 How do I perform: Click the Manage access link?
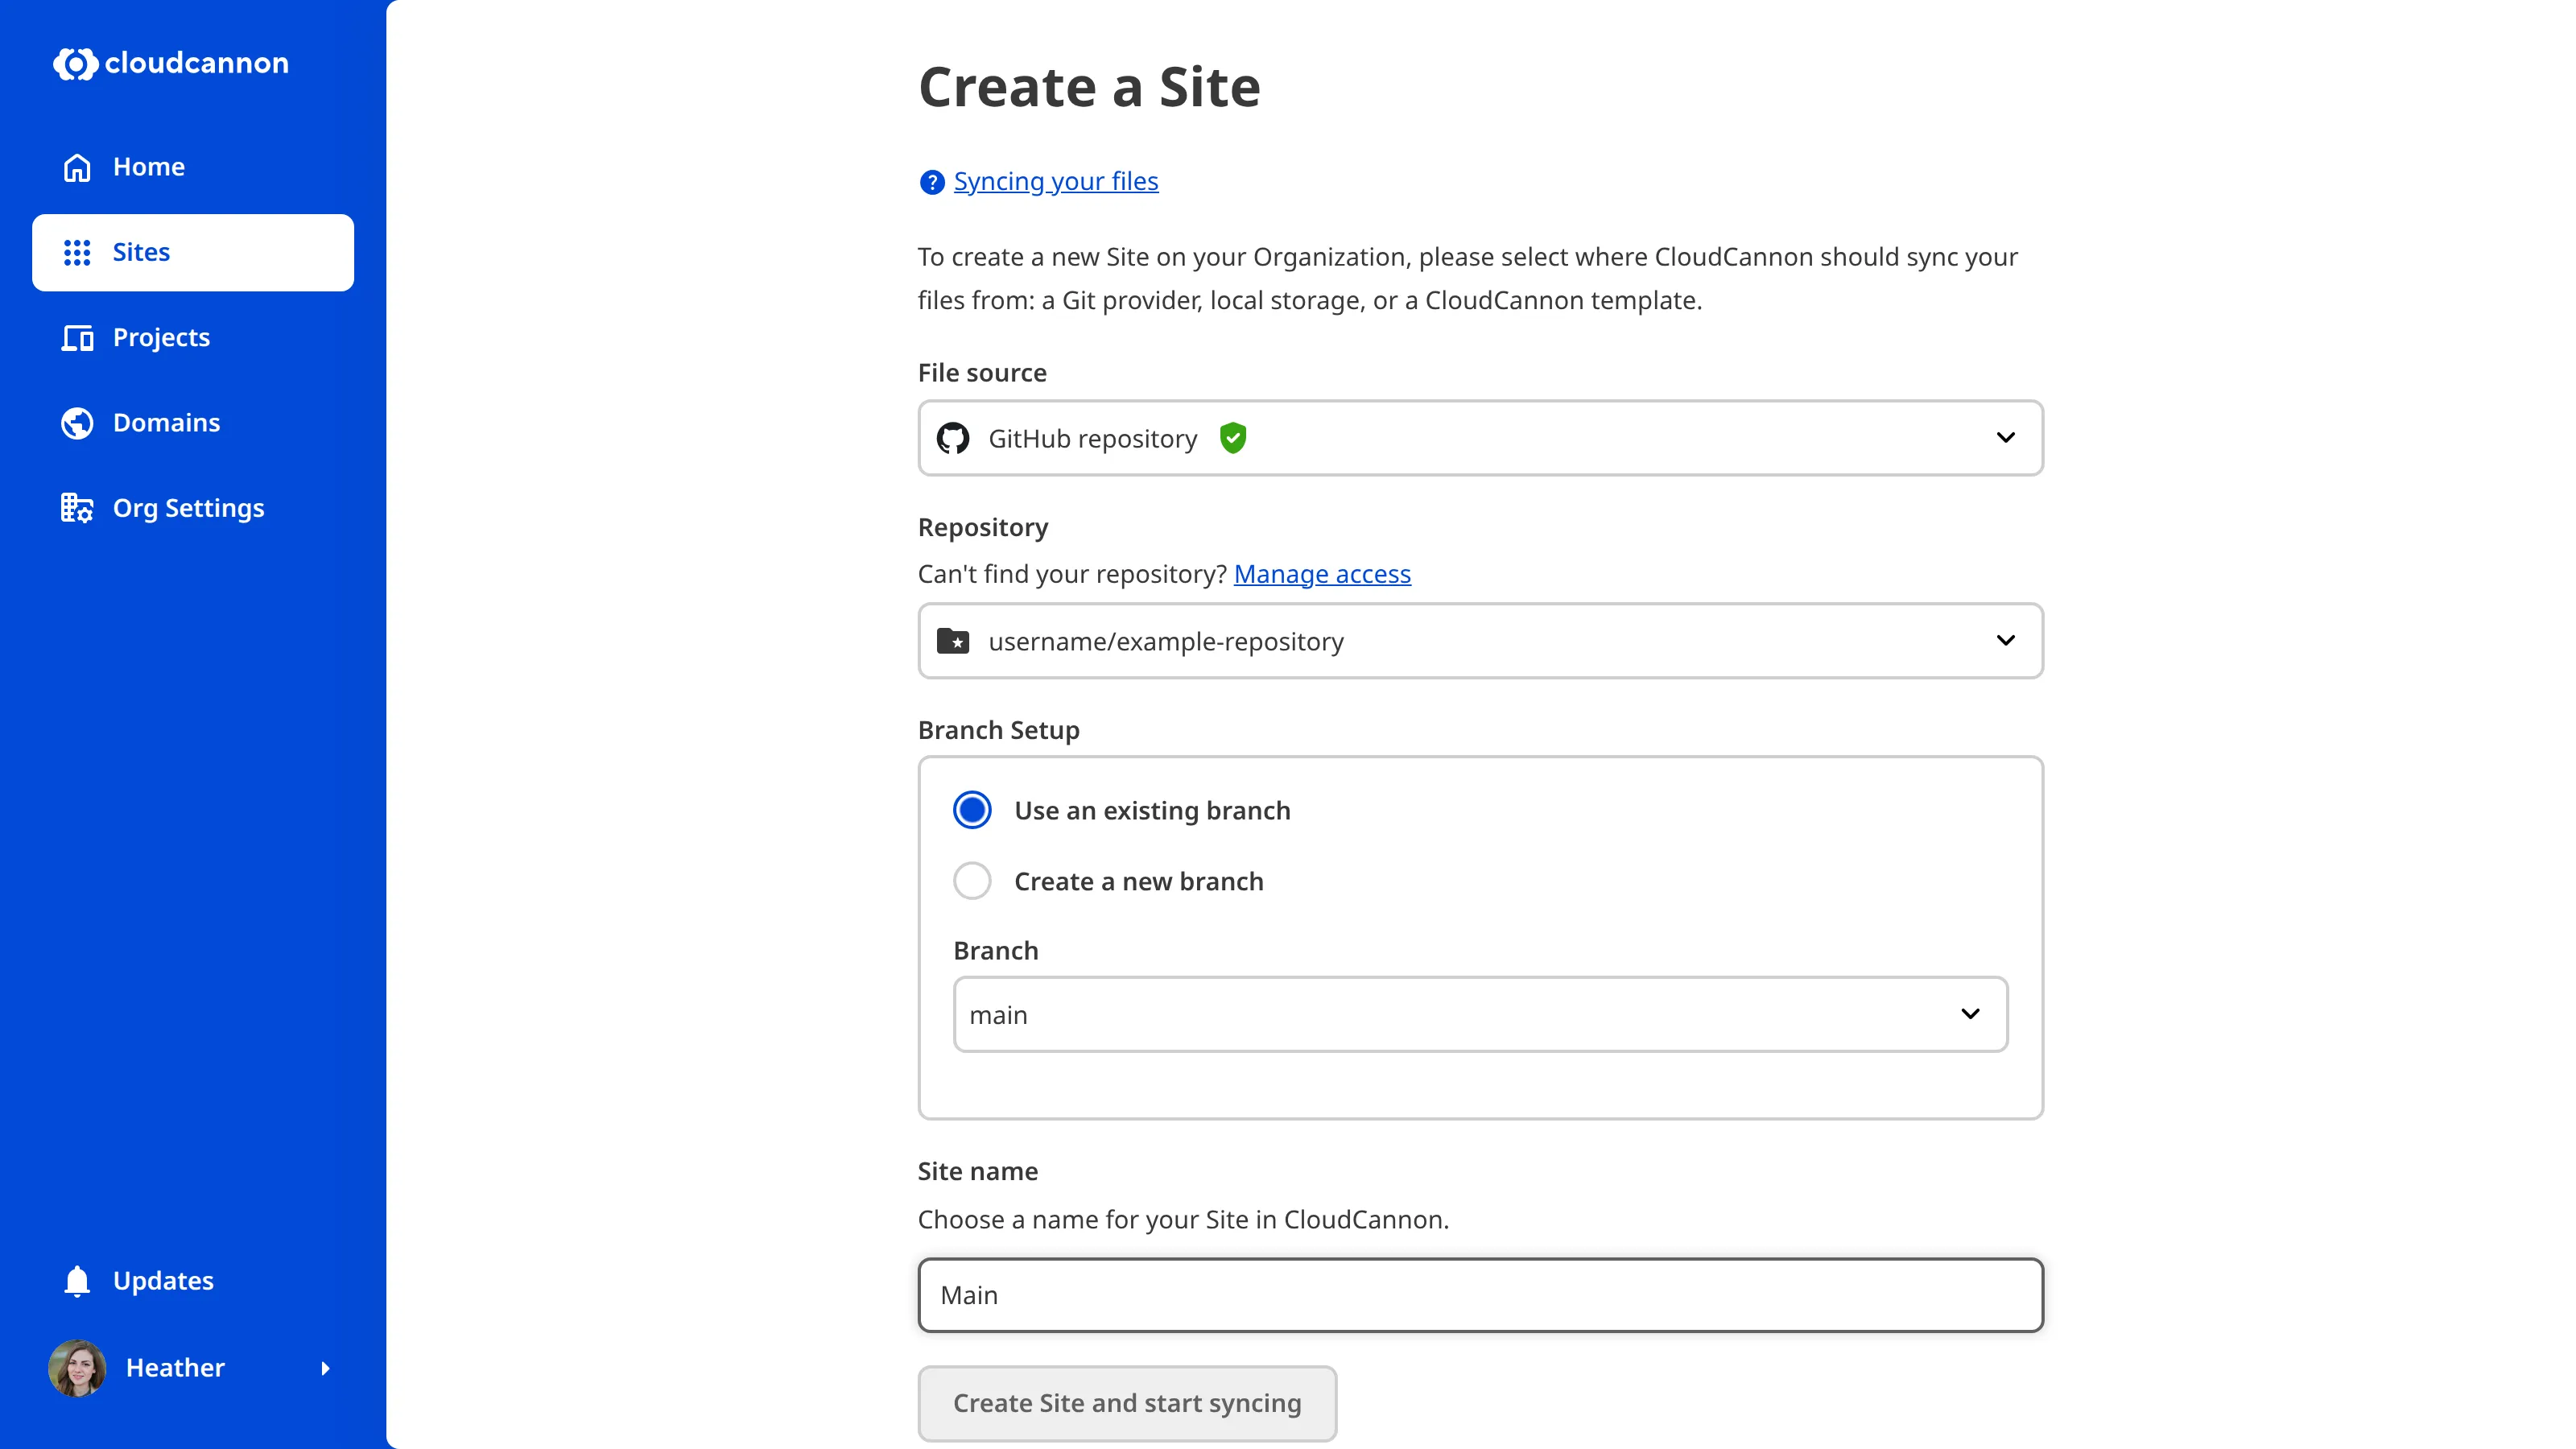(1322, 573)
